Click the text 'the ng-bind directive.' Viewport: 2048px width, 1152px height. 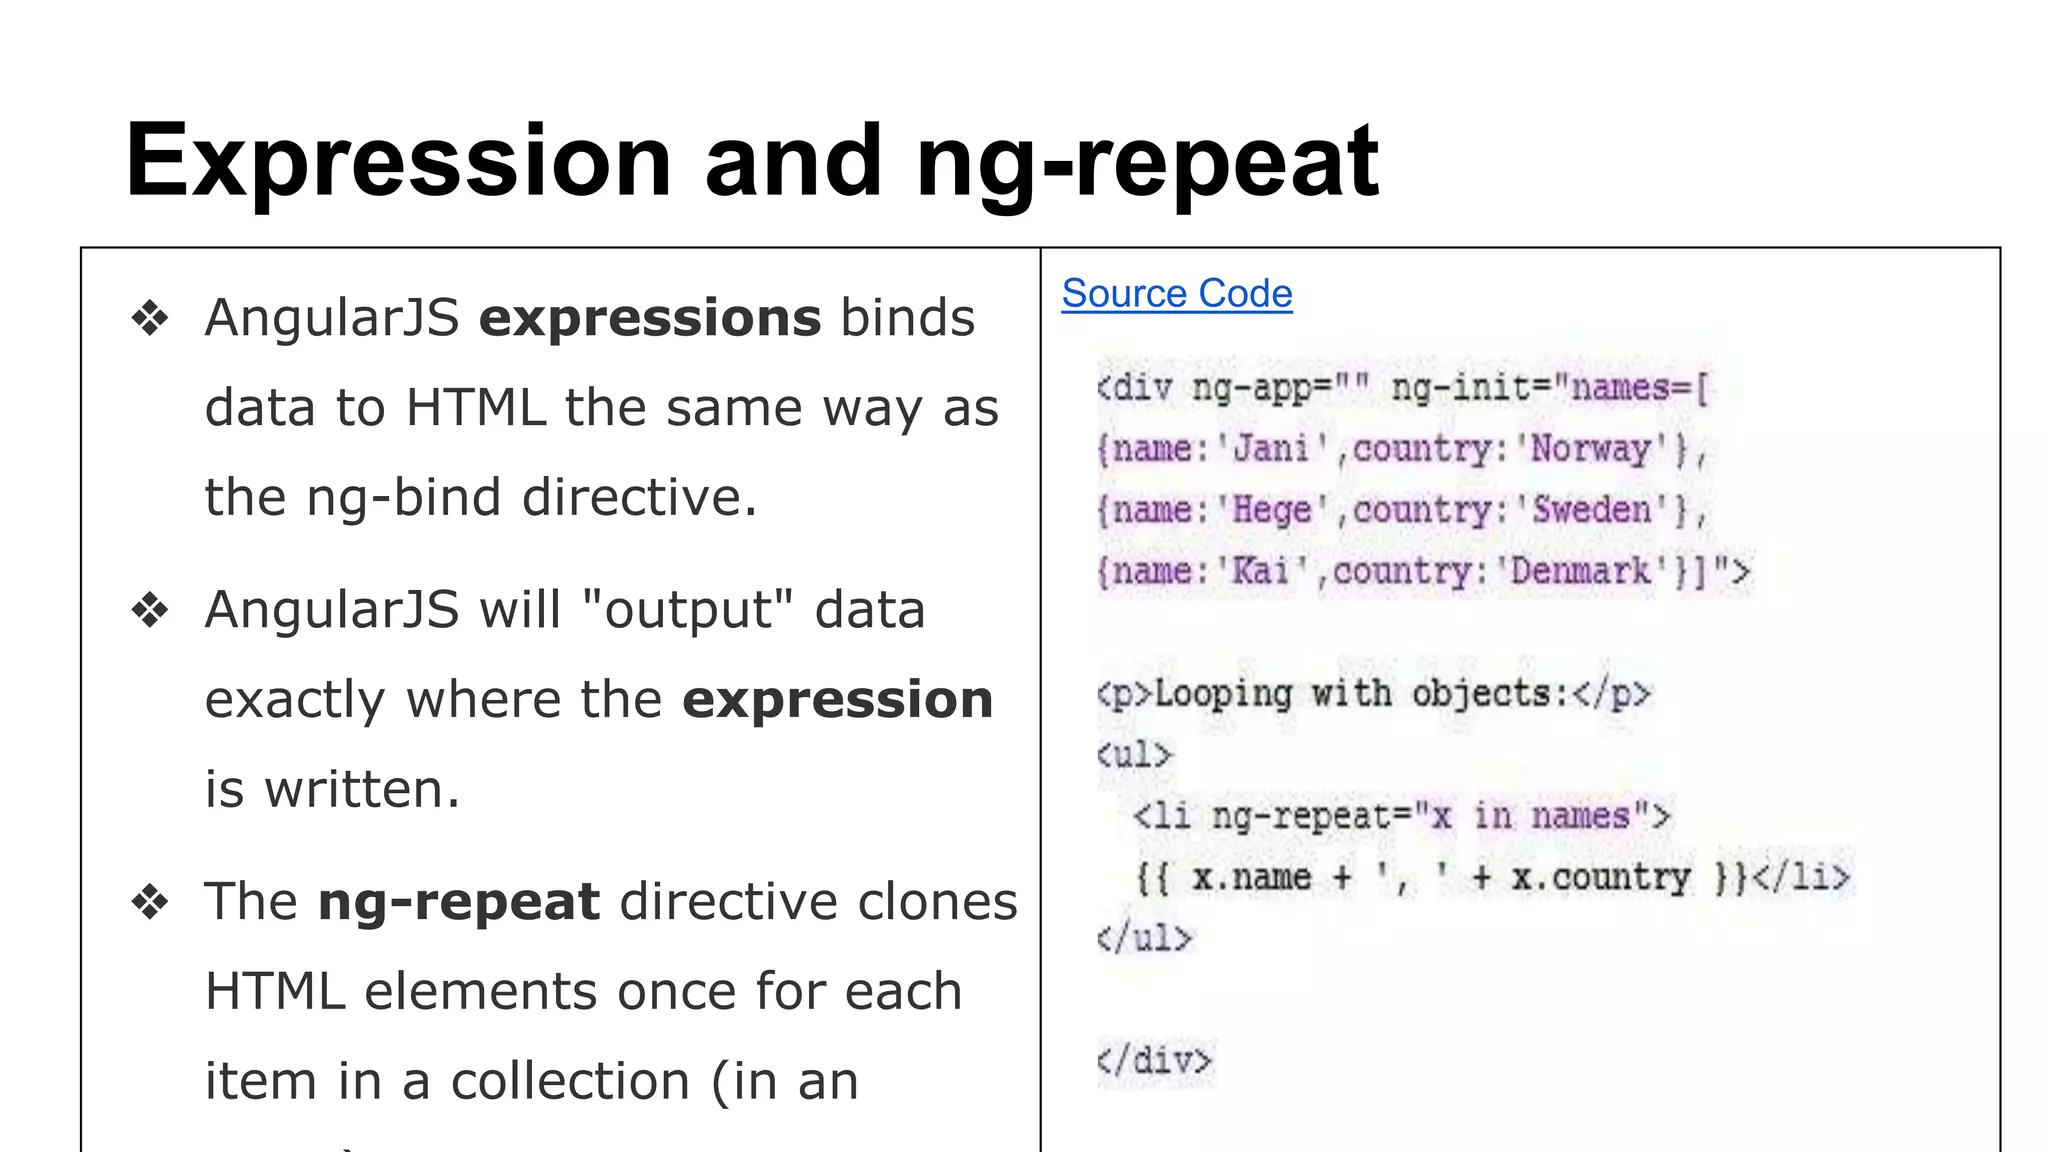click(x=481, y=498)
